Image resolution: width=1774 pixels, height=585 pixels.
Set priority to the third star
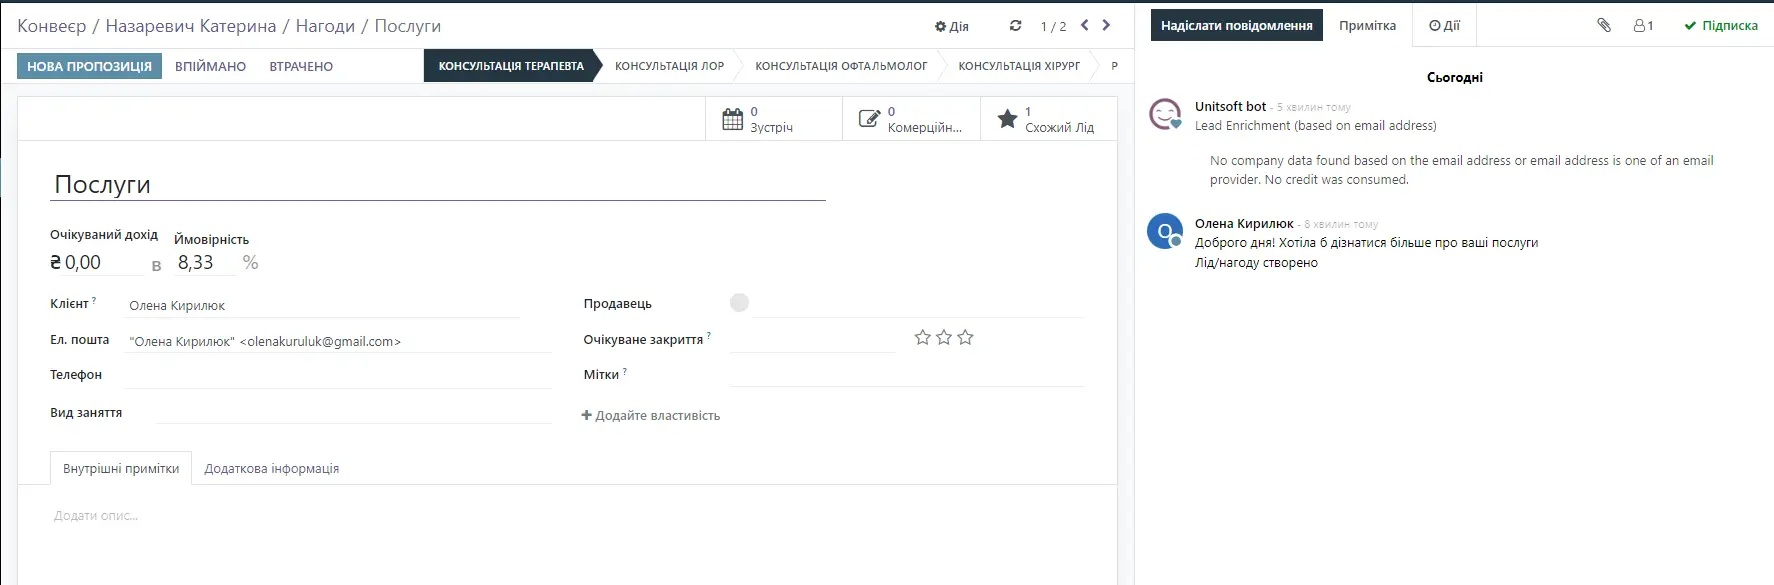pyautogui.click(x=965, y=338)
